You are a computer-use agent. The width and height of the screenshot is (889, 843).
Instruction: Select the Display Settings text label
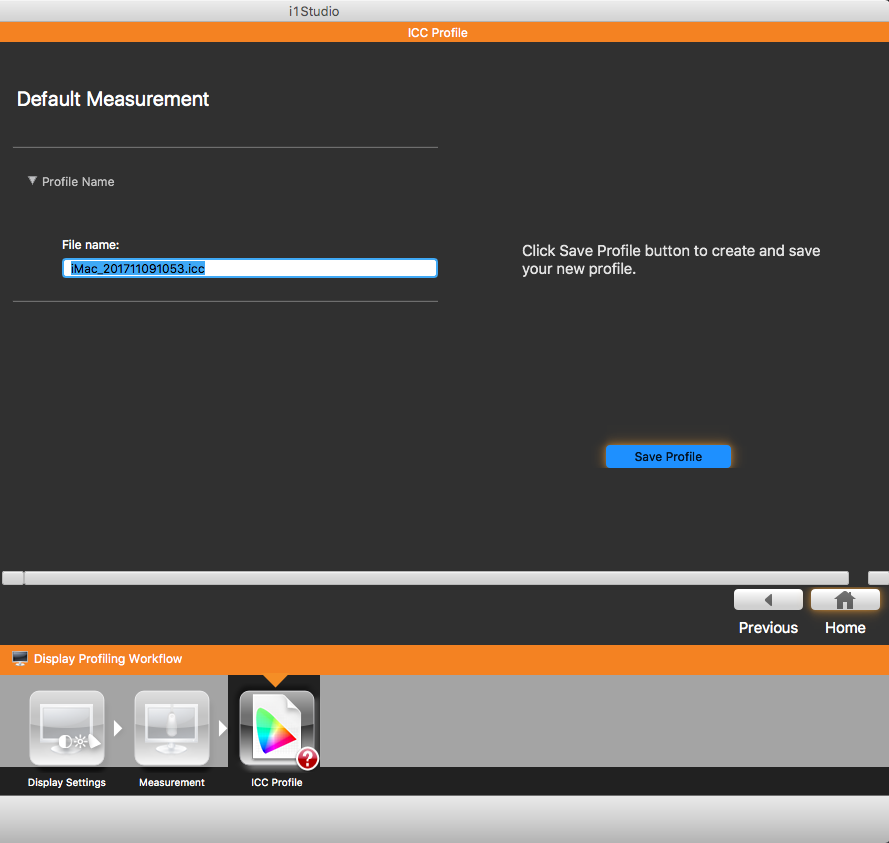tap(67, 782)
